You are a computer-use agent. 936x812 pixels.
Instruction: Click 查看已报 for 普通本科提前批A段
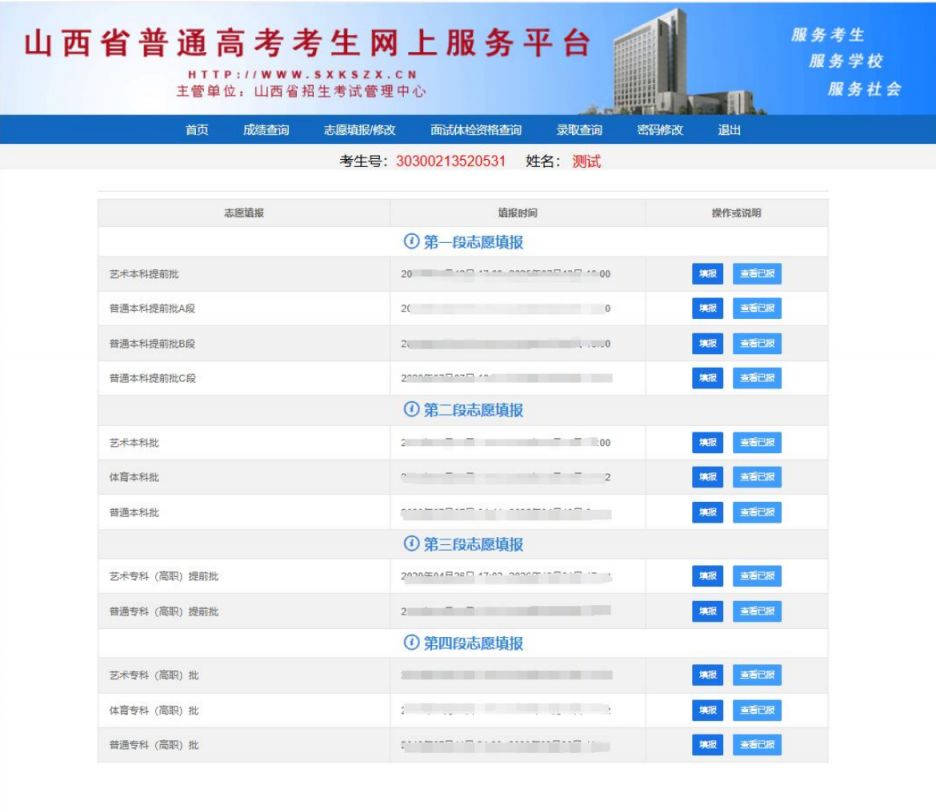(757, 308)
